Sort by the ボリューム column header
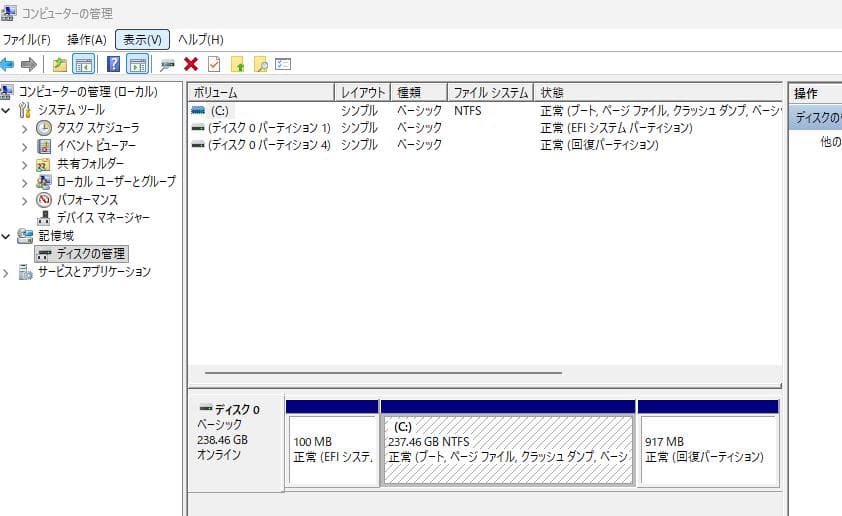The height and width of the screenshot is (516, 842). 262,92
